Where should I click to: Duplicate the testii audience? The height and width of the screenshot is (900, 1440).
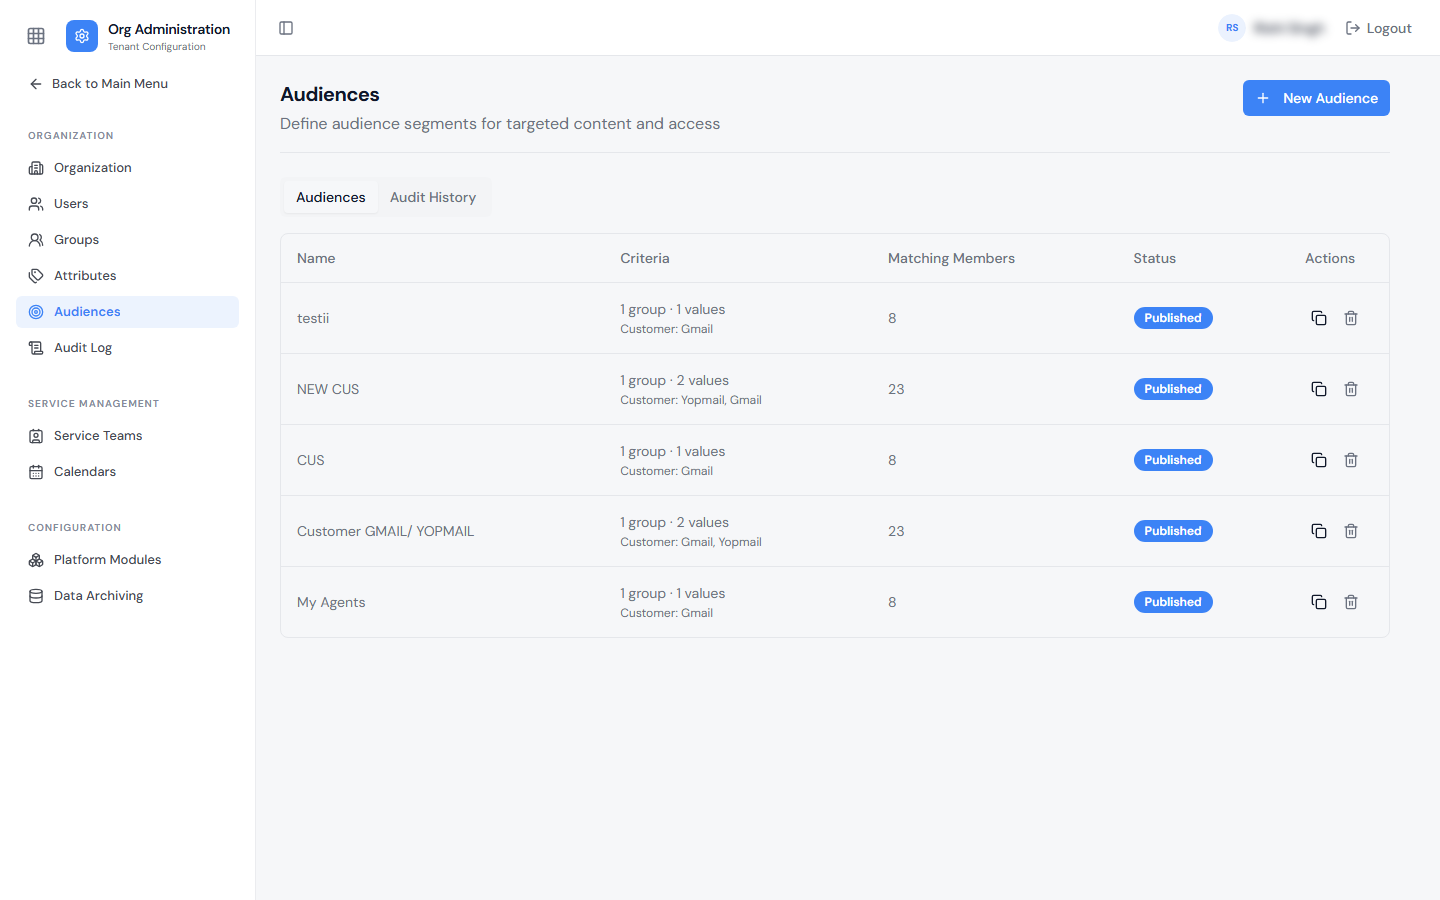[1319, 318]
